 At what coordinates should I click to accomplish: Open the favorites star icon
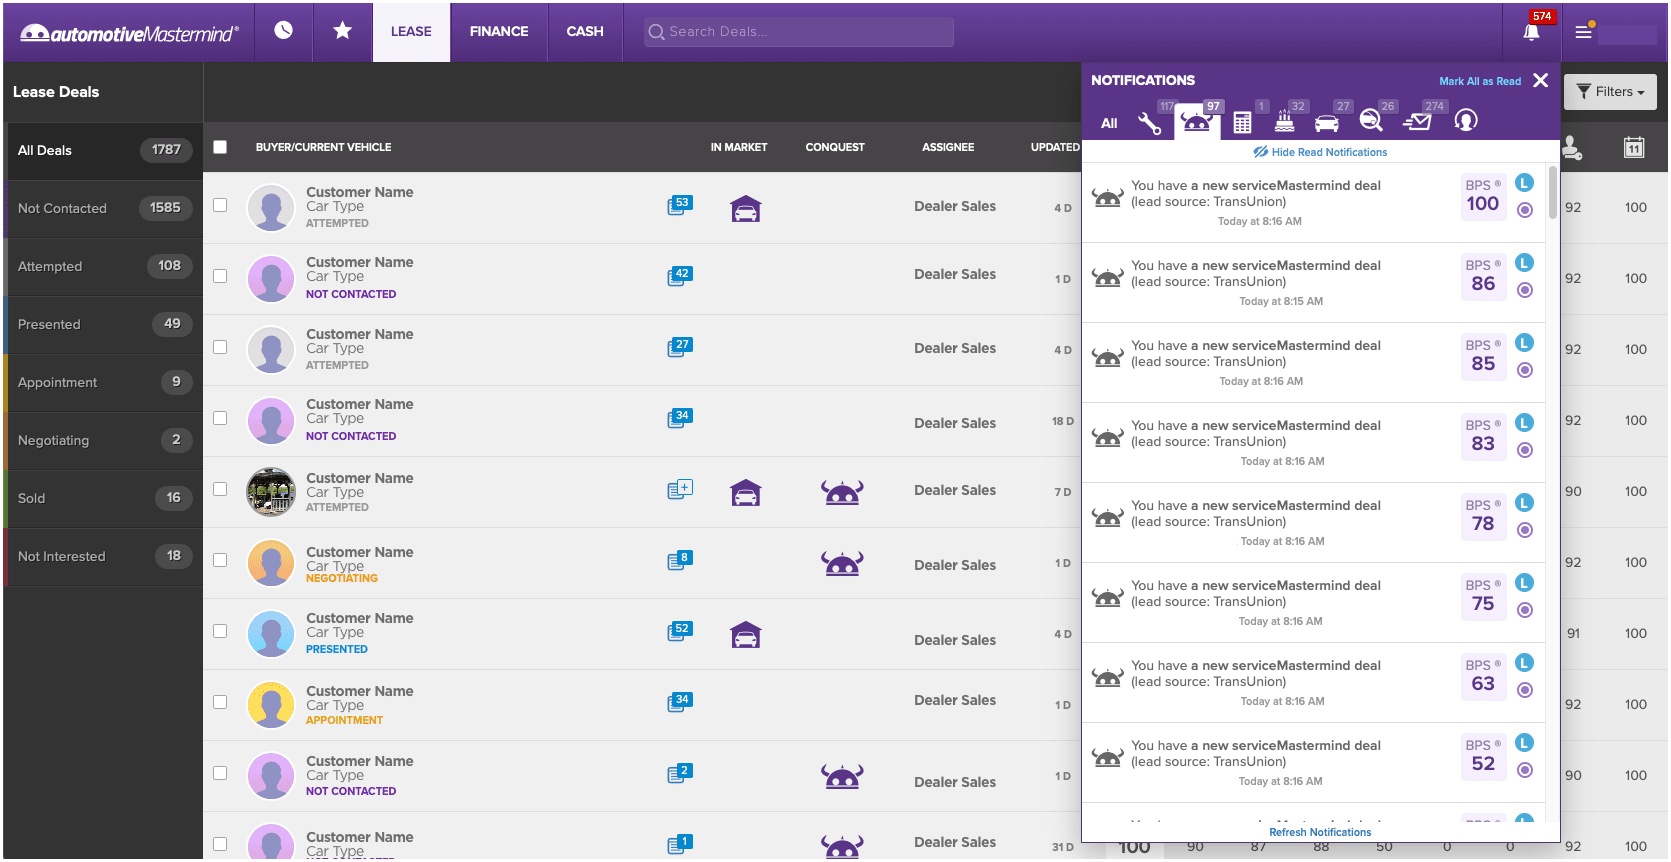[343, 31]
